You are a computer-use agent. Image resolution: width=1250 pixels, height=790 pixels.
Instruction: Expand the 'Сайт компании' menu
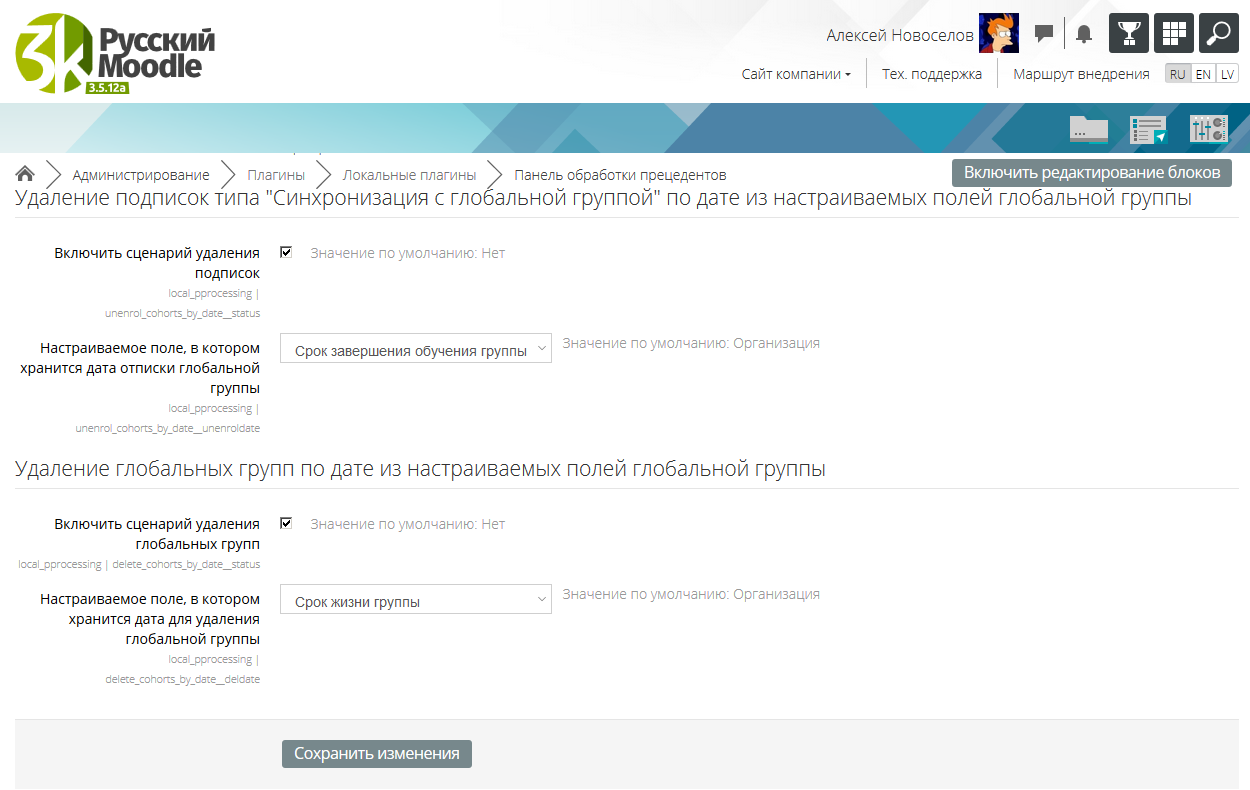tap(796, 74)
